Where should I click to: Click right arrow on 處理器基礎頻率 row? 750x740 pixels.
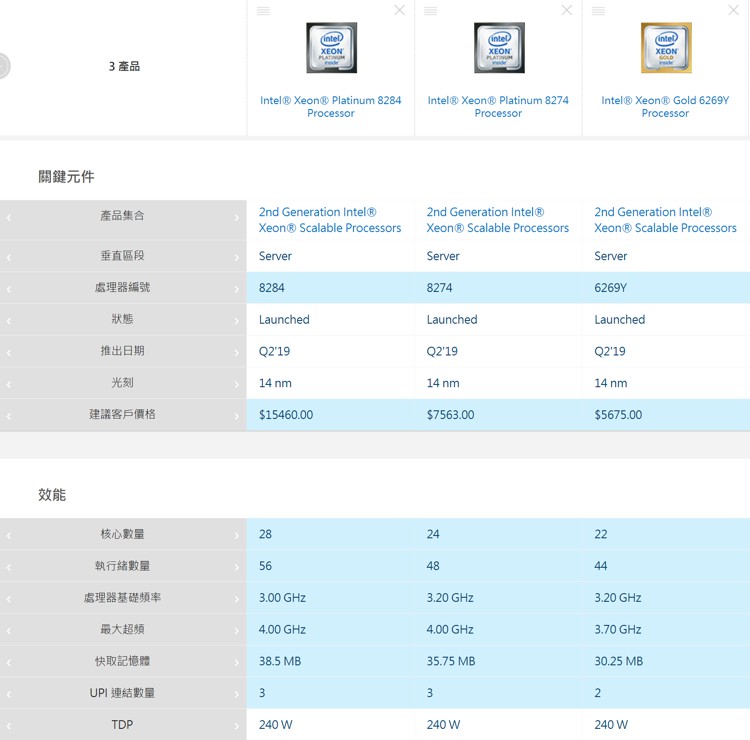(x=237, y=599)
